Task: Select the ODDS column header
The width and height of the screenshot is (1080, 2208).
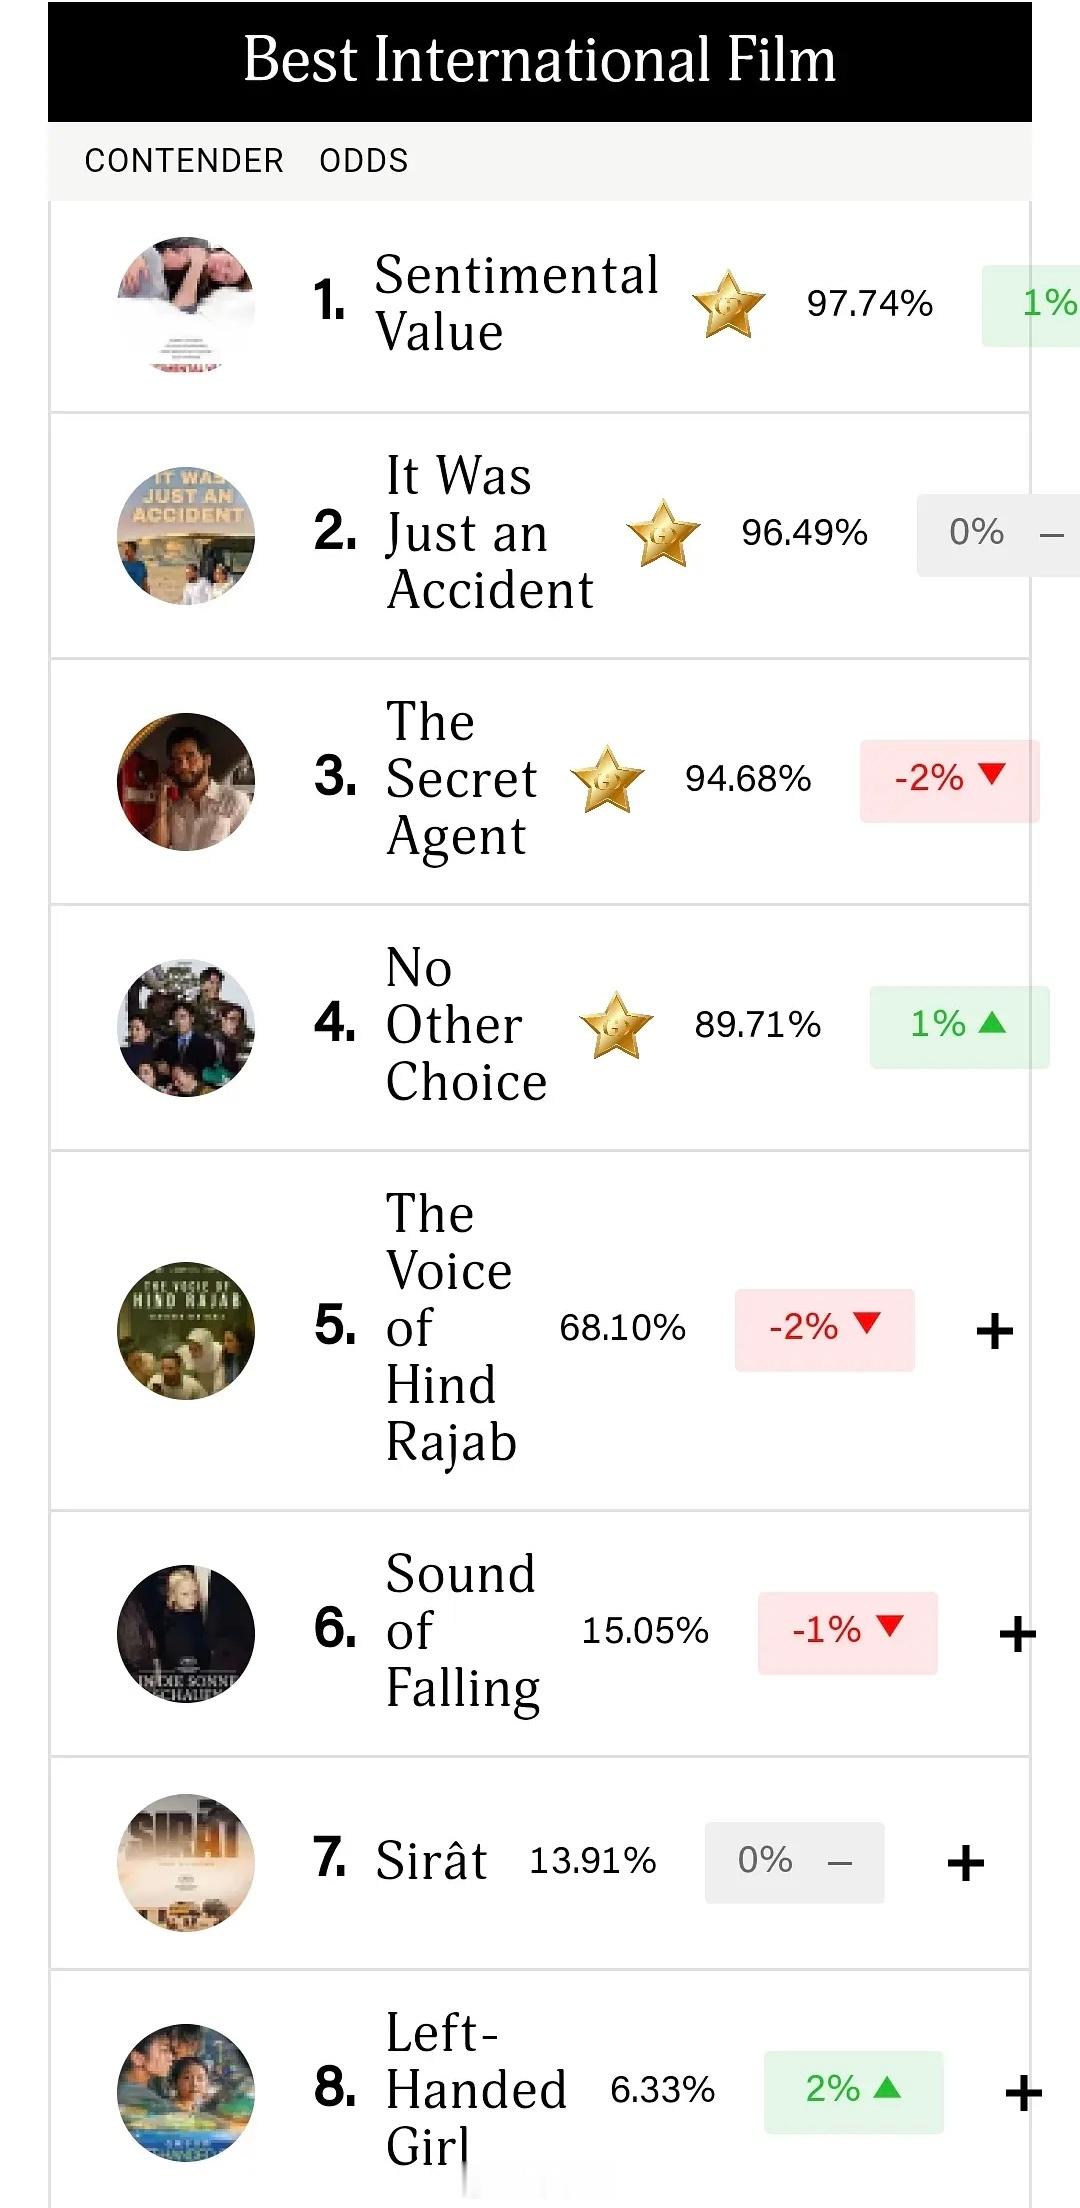Action: coord(364,161)
